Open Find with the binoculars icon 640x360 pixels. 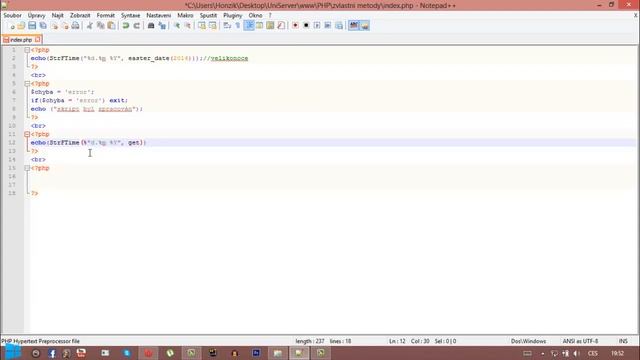tap(151, 26)
